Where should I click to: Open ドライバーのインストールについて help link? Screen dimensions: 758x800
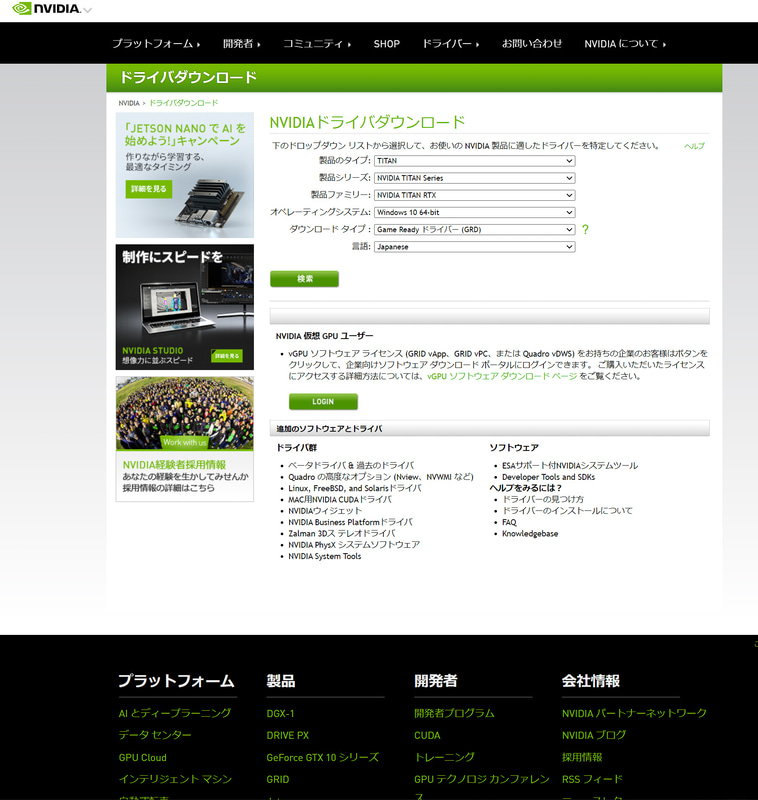click(x=568, y=511)
